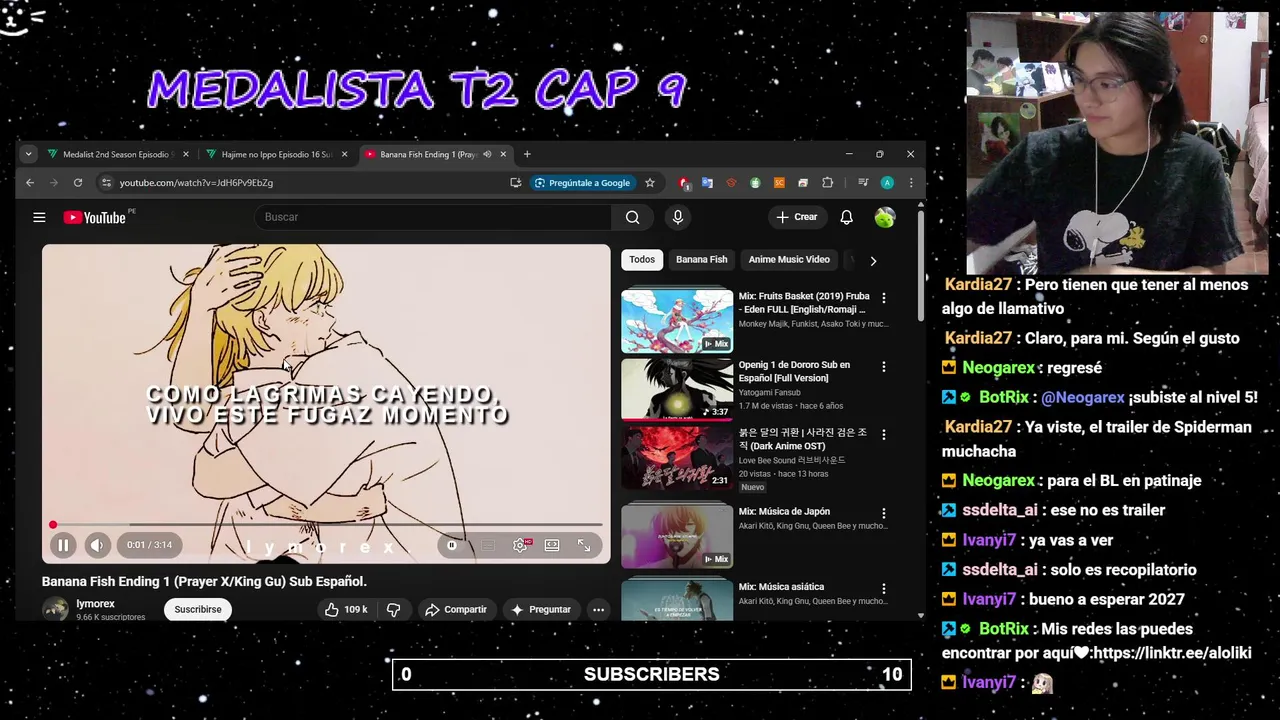Go back in browser history
The image size is (1280, 720).
click(30, 183)
